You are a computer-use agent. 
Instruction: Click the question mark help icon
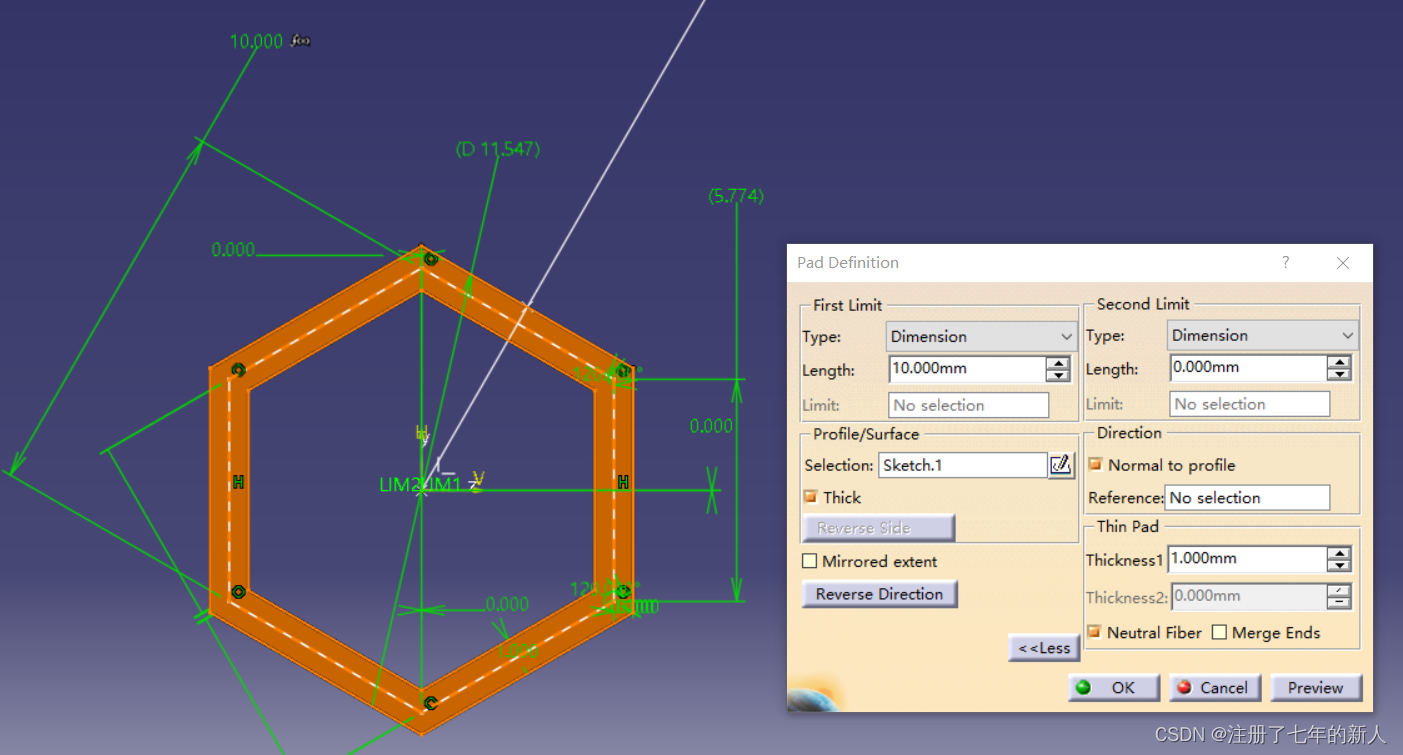point(1286,263)
